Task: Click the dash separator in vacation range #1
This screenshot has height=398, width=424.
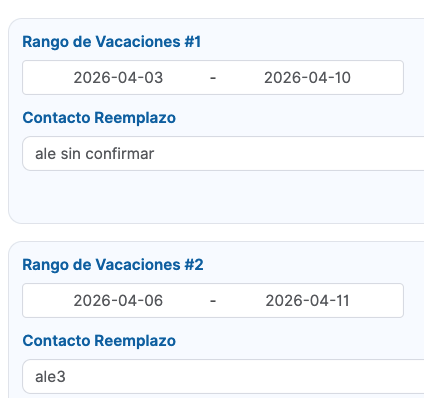Action: (x=213, y=78)
